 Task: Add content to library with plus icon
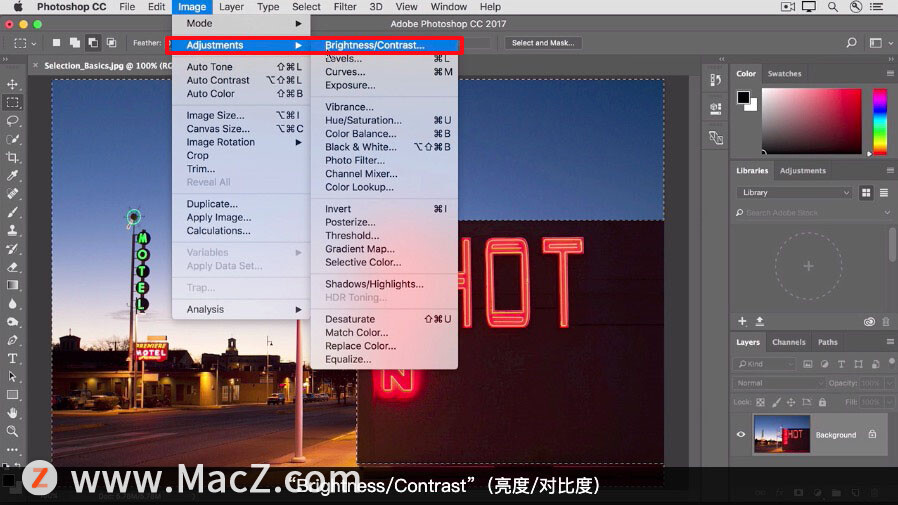click(x=742, y=321)
